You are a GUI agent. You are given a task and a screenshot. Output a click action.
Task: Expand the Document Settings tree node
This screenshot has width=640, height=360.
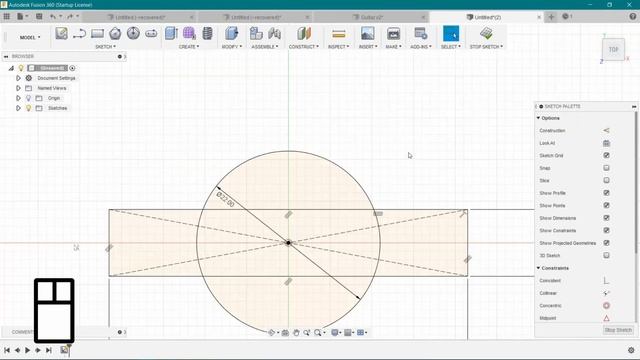point(18,78)
